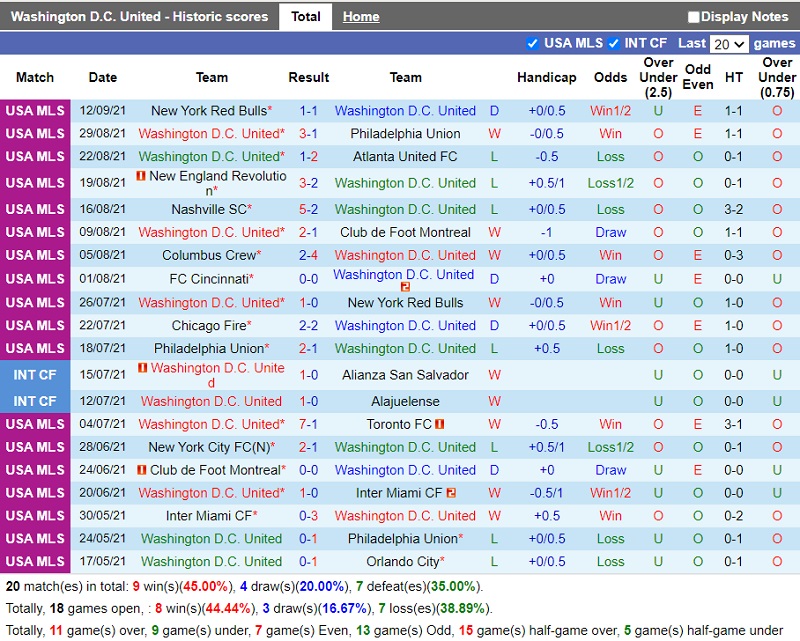
Task: Click the 7-1 result against Toronto FC
Action: 308,424
